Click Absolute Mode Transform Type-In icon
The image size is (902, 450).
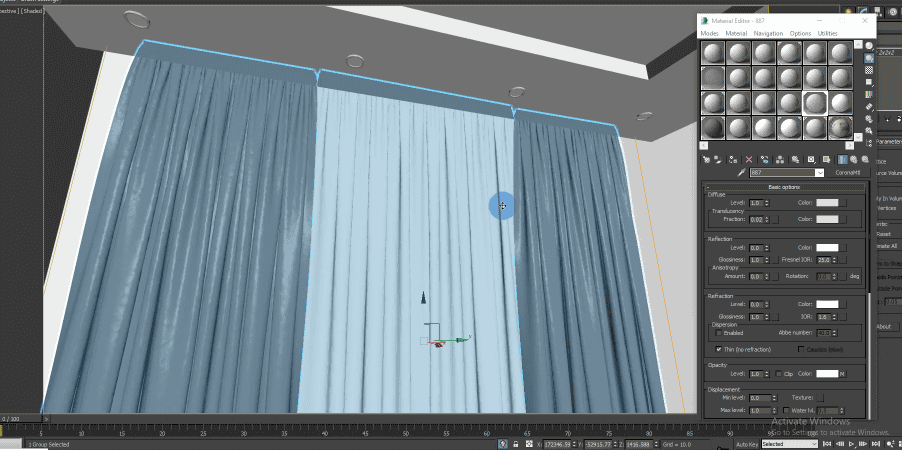[x=529, y=444]
